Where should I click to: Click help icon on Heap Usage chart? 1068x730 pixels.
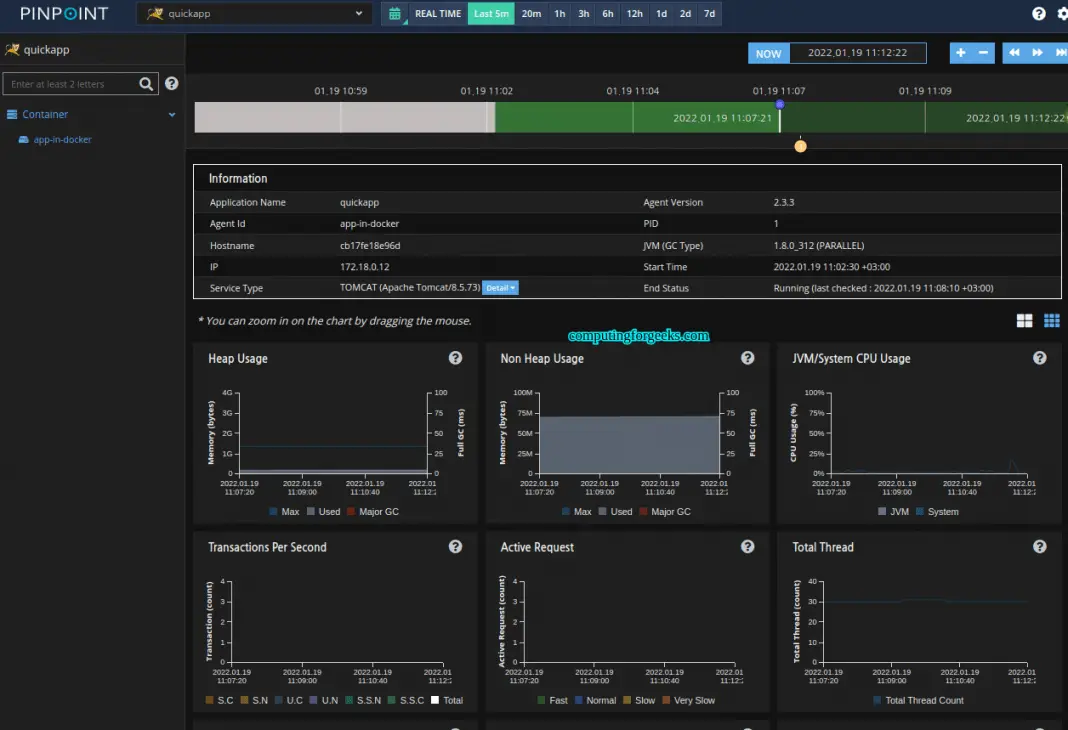point(455,358)
